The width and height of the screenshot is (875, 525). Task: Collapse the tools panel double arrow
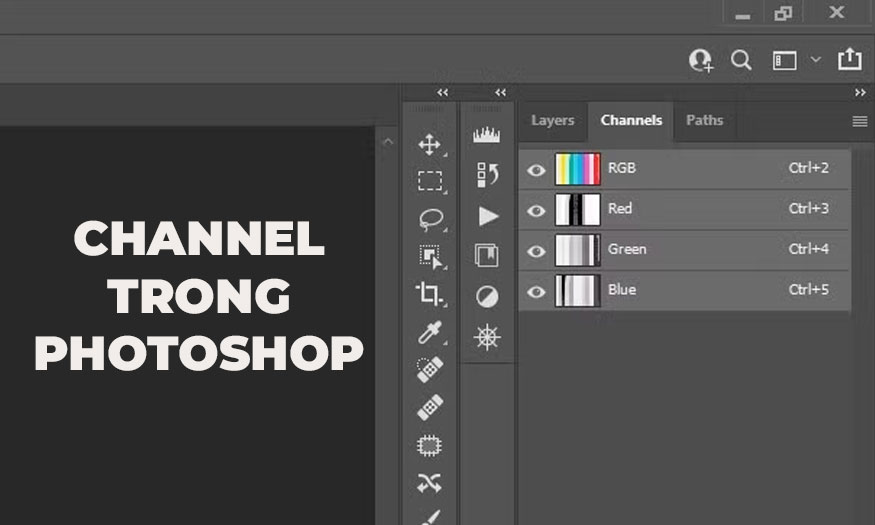click(x=443, y=93)
